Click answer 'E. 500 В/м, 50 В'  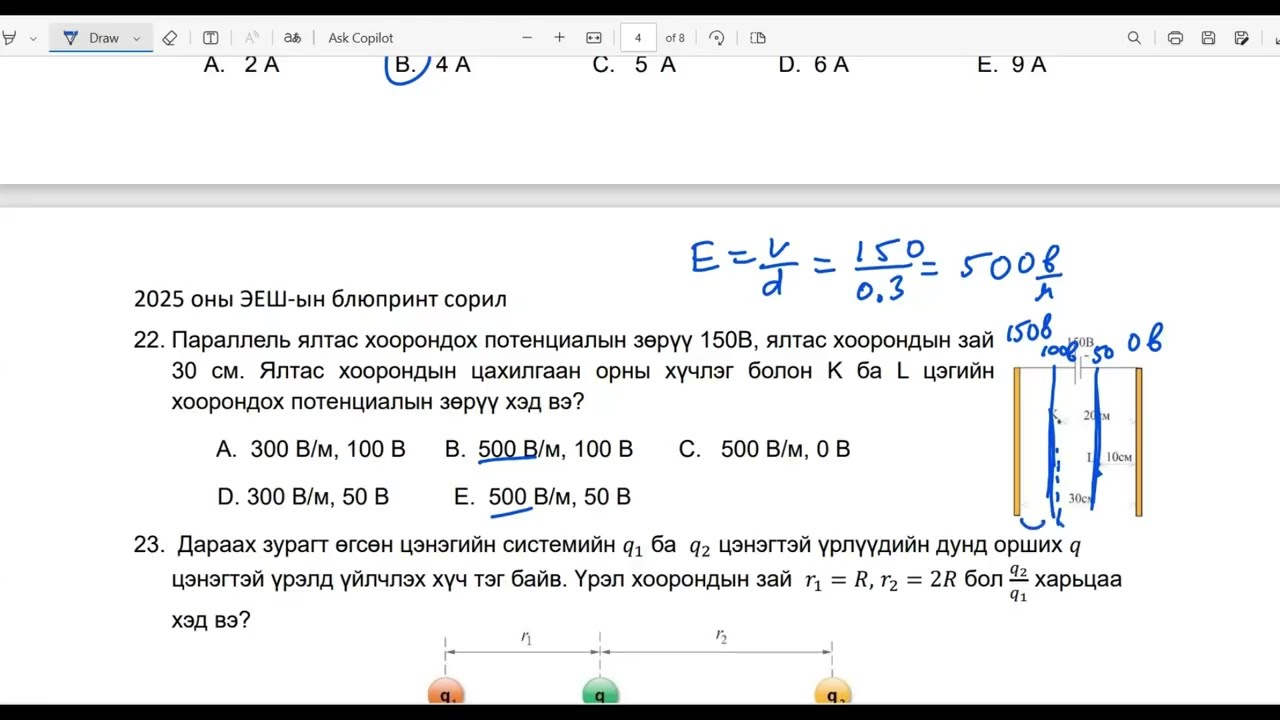542,497
